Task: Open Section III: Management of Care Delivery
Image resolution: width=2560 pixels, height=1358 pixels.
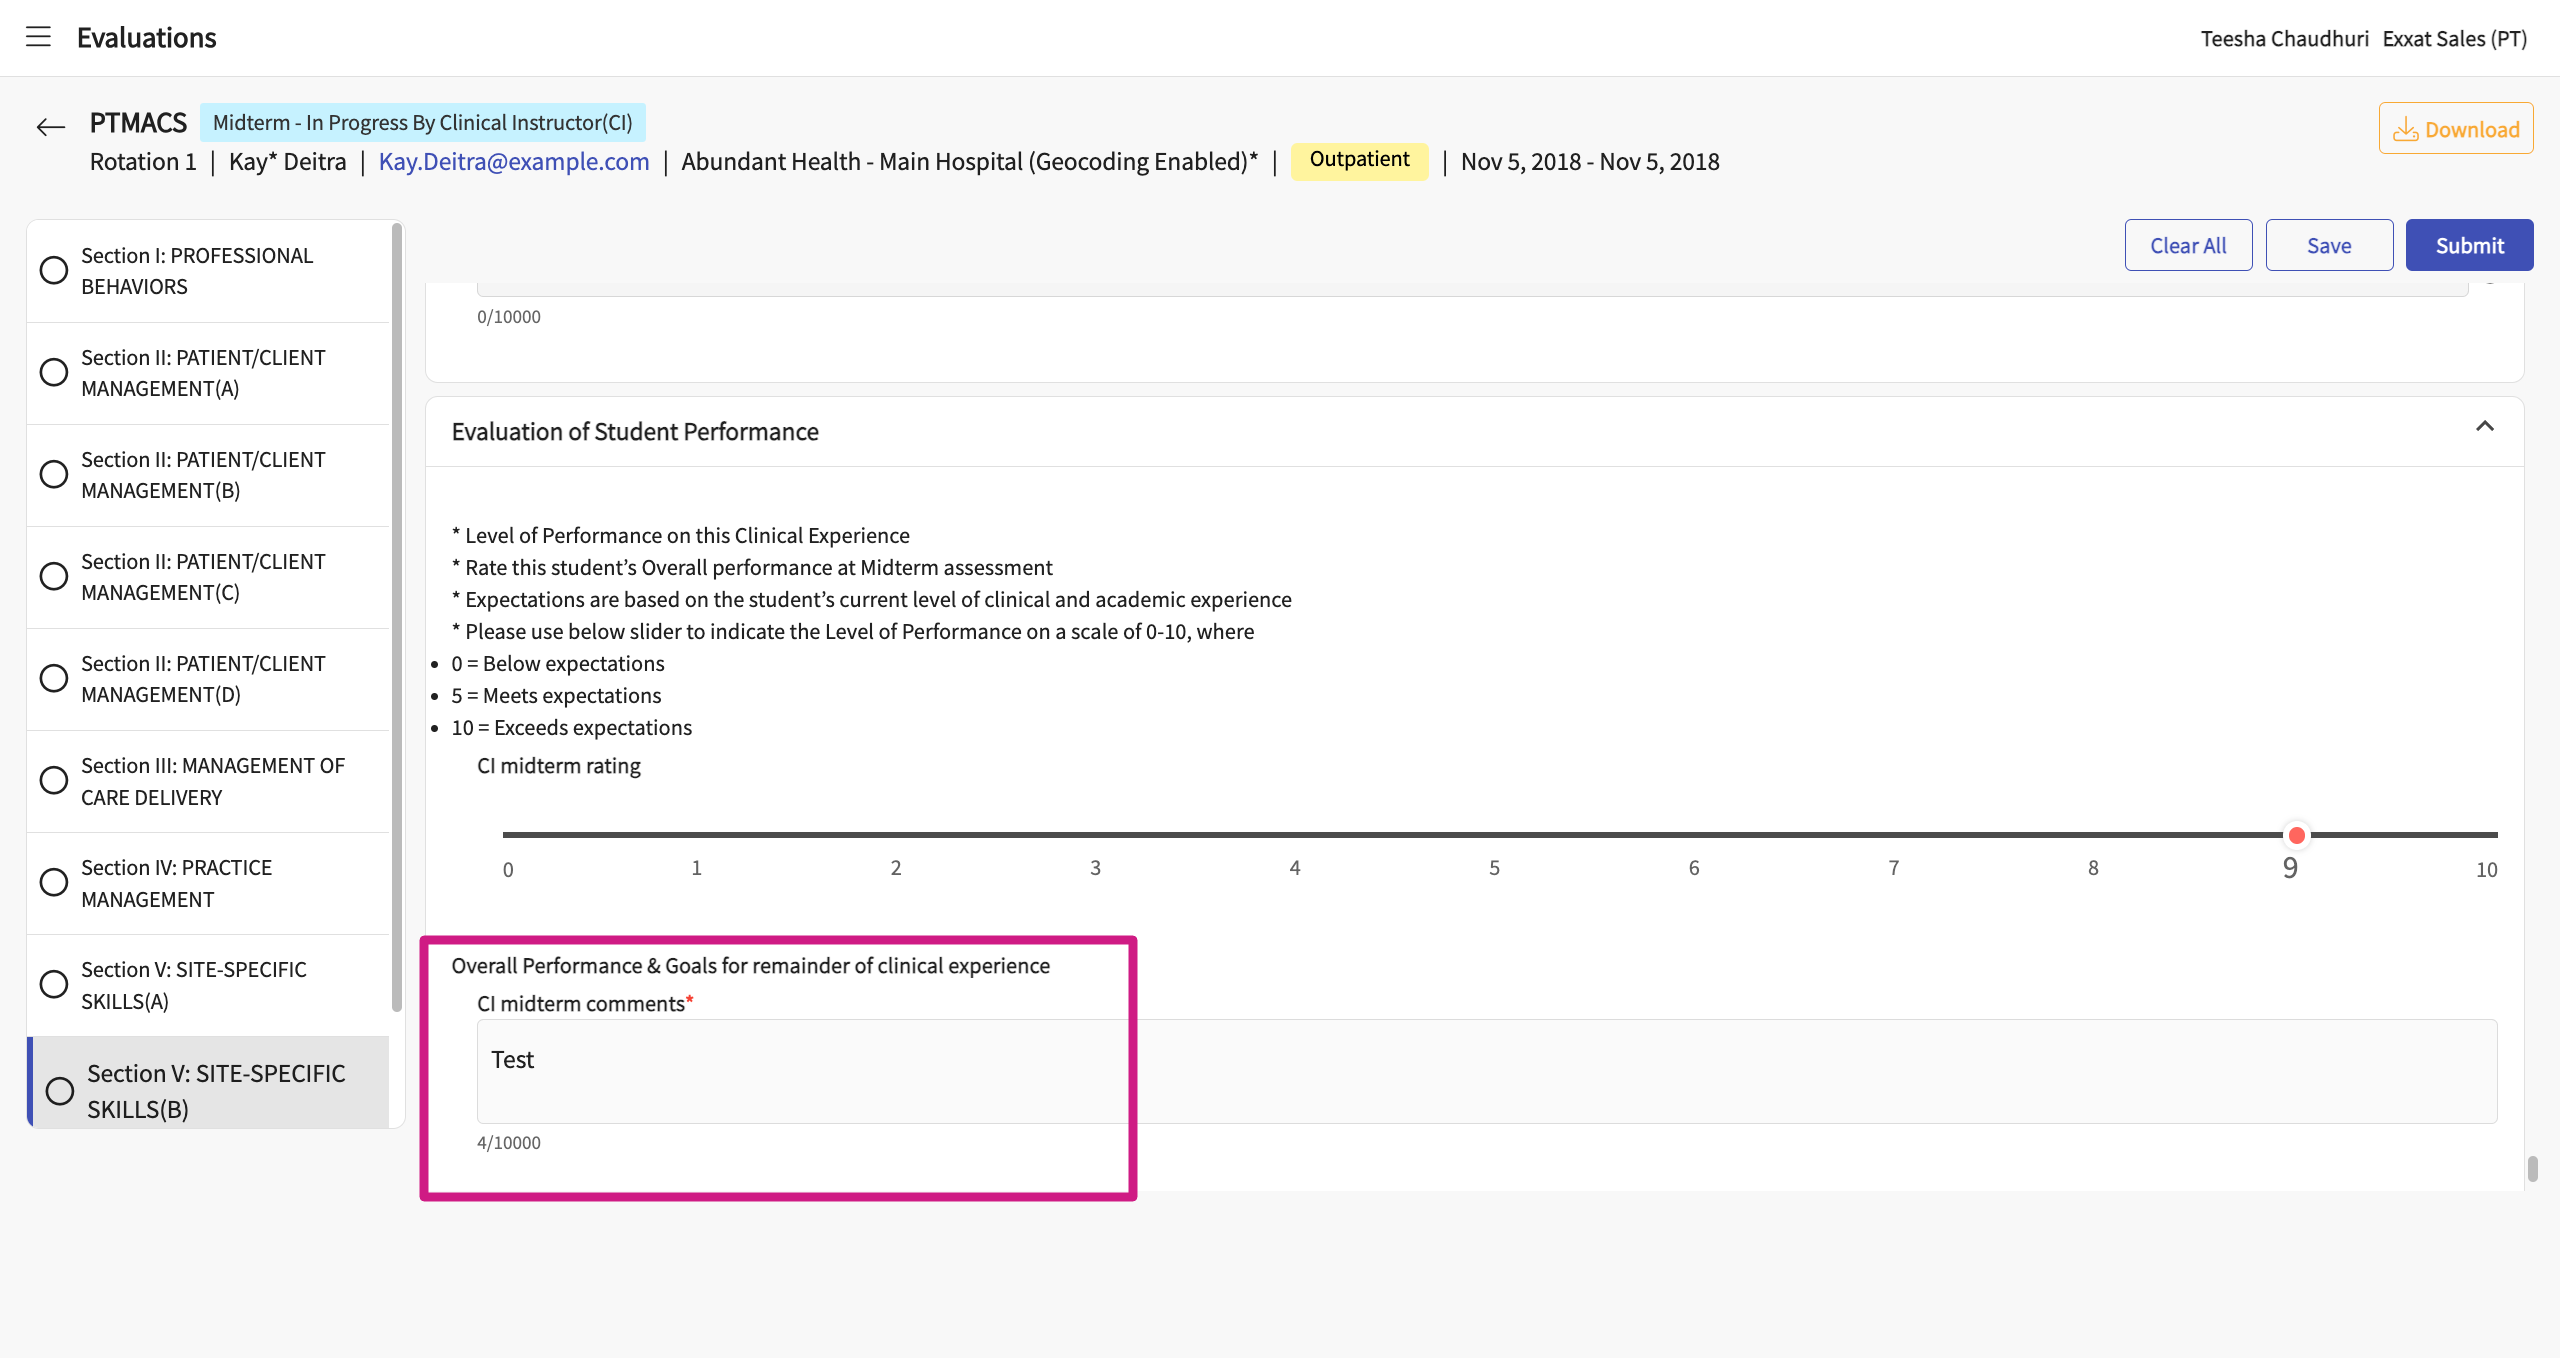Action: [212, 780]
